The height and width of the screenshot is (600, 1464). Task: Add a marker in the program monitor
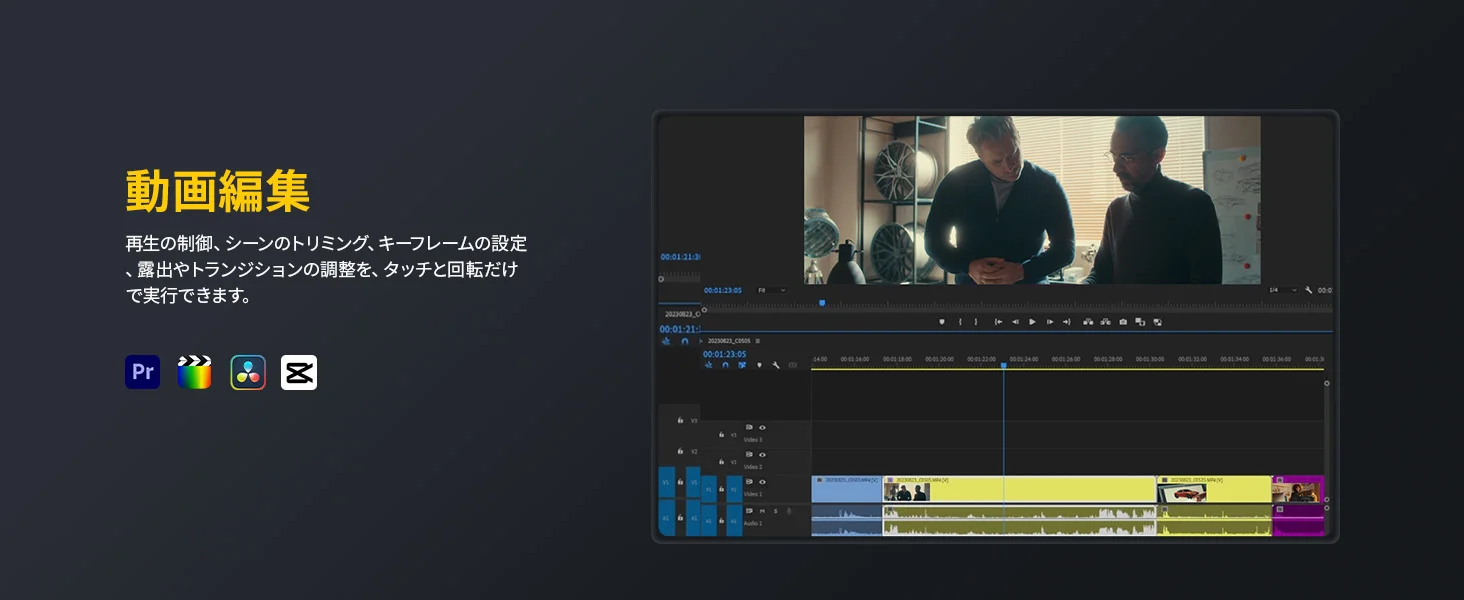point(942,322)
